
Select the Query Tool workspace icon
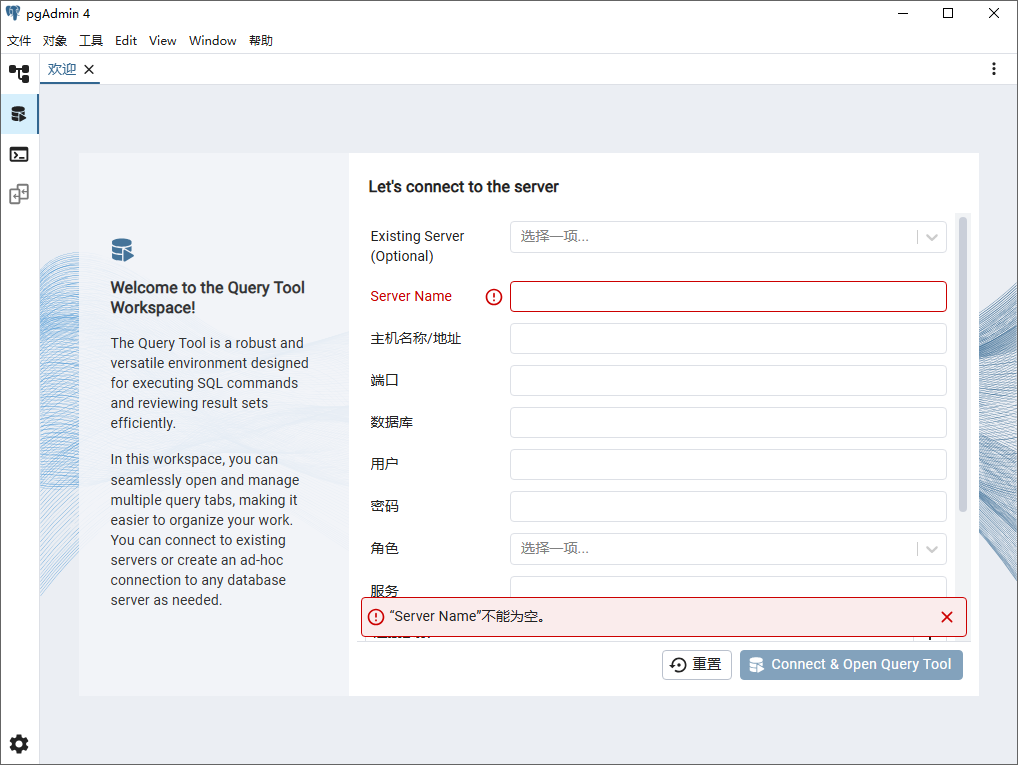point(19,114)
